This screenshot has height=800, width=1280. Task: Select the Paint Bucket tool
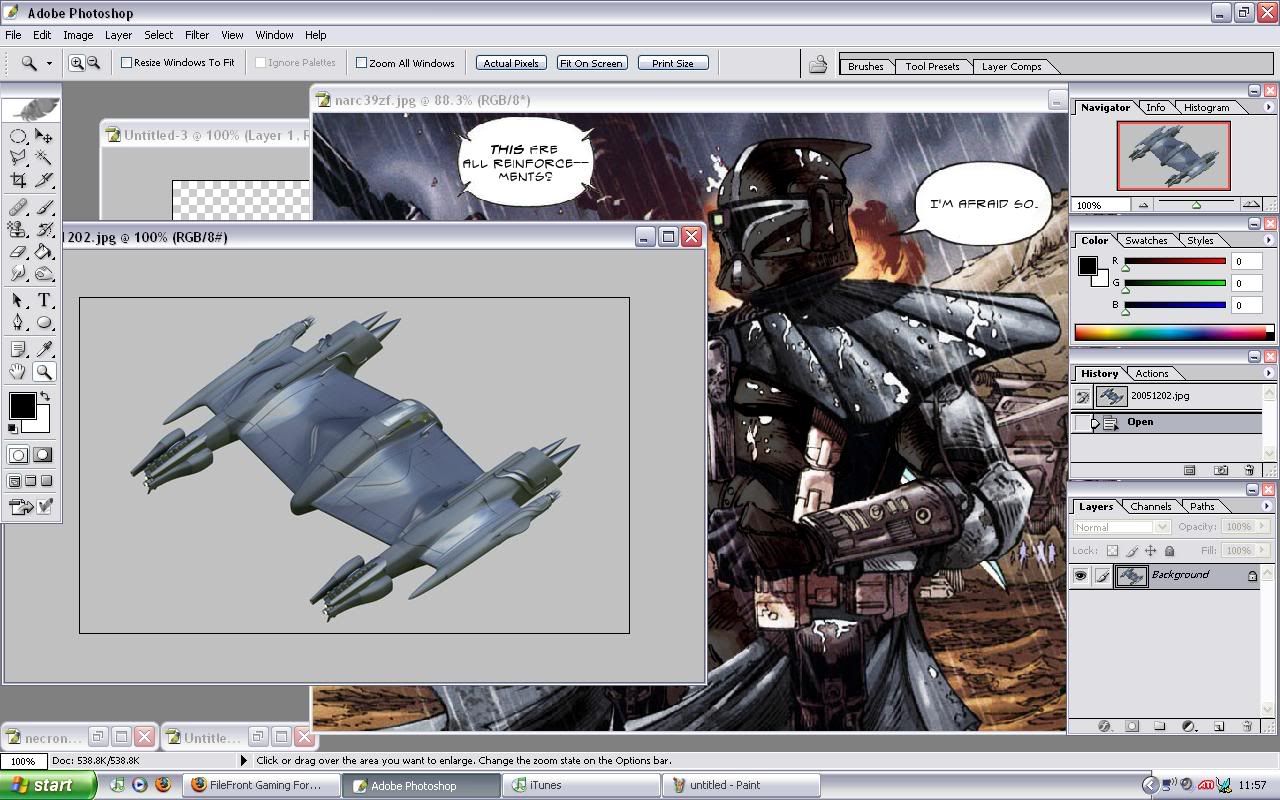(44, 251)
